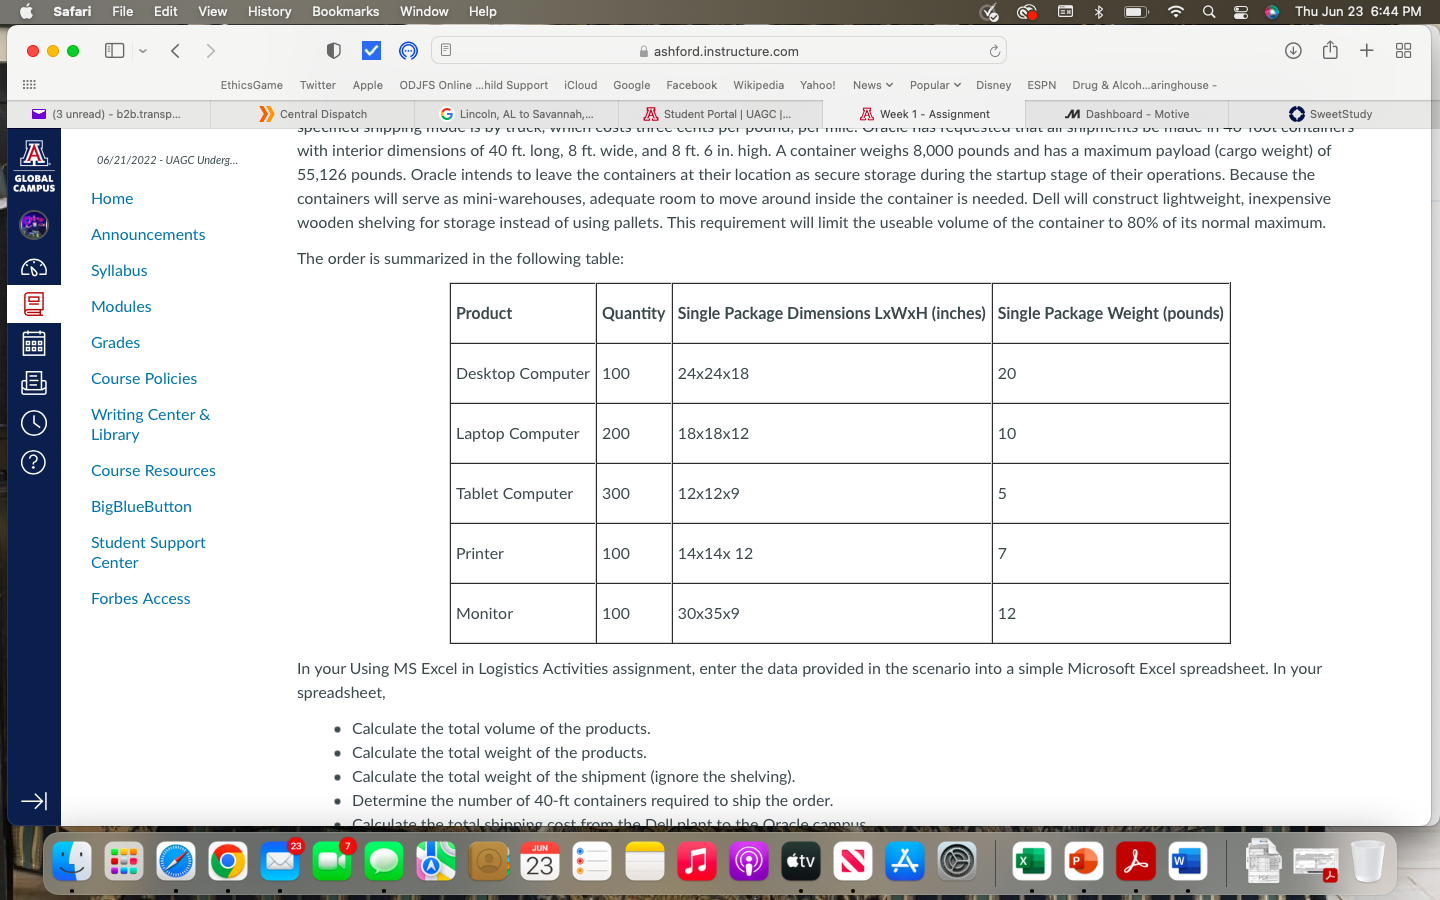Open System Preferences from the Dock
This screenshot has height=900, width=1440.
tap(957, 860)
